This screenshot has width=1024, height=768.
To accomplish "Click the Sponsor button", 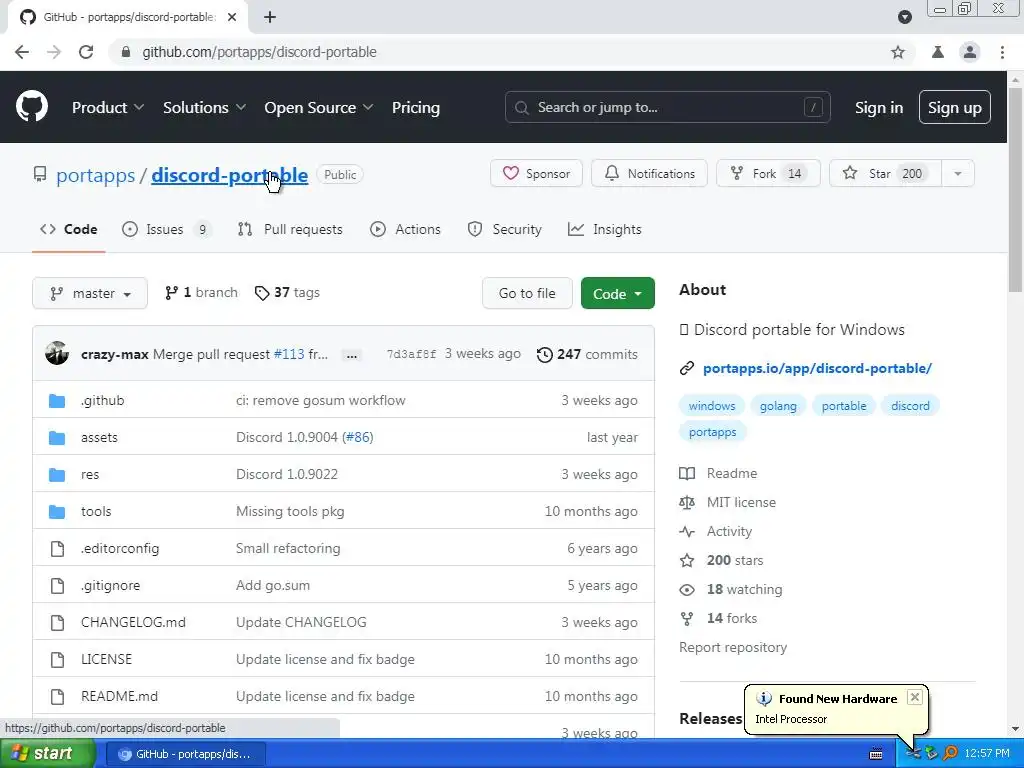I will (x=536, y=174).
